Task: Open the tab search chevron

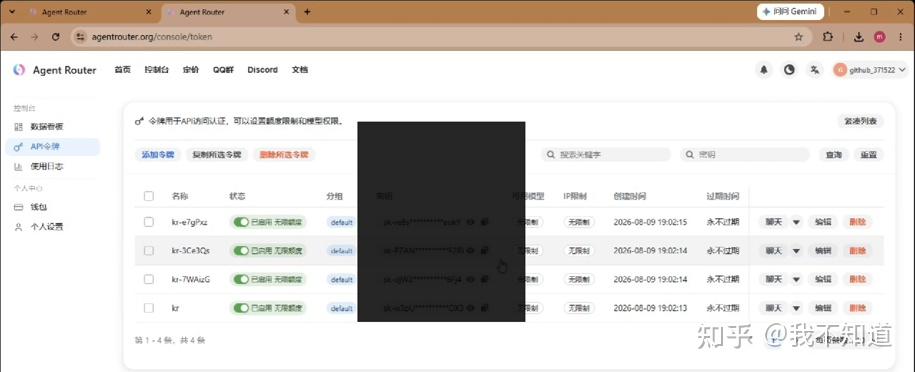Action: click(11, 12)
